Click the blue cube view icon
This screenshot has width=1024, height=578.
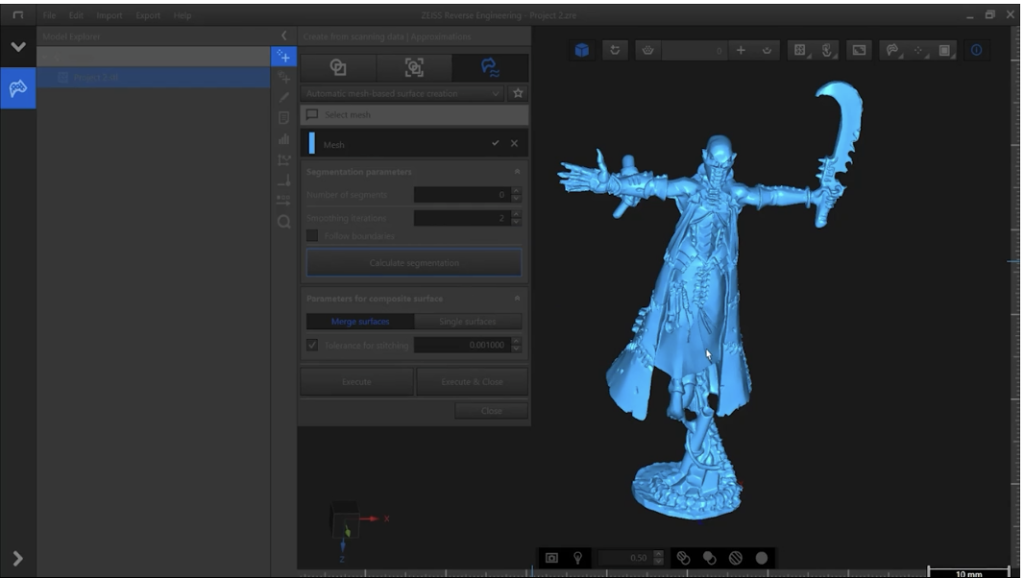582,50
